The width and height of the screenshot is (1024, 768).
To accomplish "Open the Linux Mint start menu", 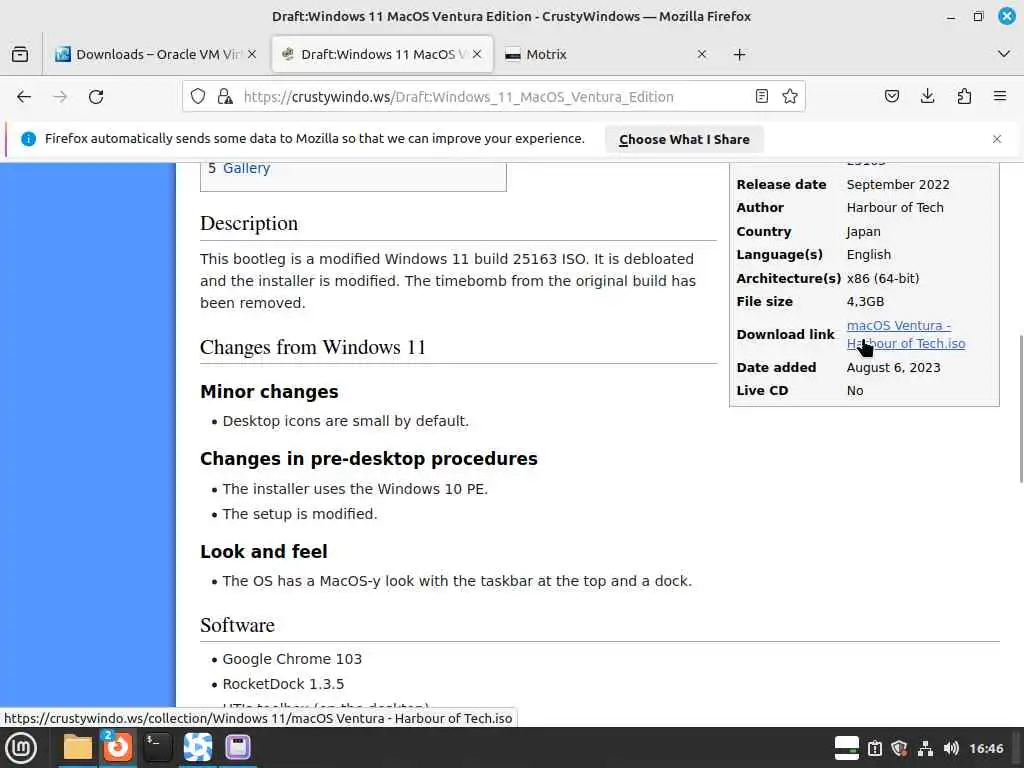I will tap(21, 748).
